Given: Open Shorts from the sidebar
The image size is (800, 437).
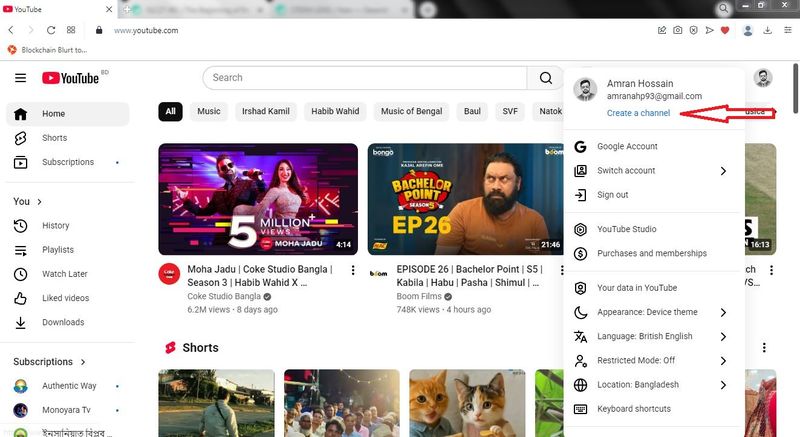Looking at the screenshot, I should (54, 138).
